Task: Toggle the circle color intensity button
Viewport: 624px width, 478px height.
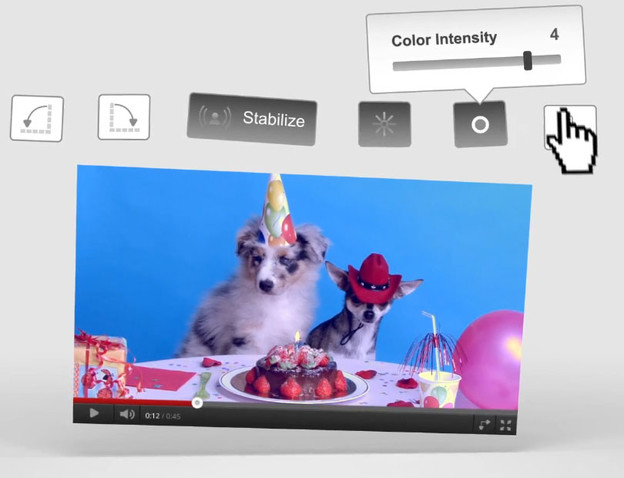Action: (480, 125)
